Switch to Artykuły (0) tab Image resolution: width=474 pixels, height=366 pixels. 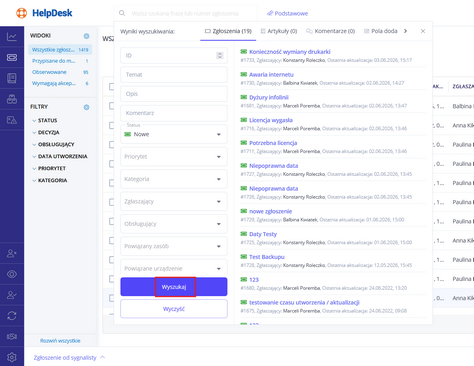[x=279, y=31]
